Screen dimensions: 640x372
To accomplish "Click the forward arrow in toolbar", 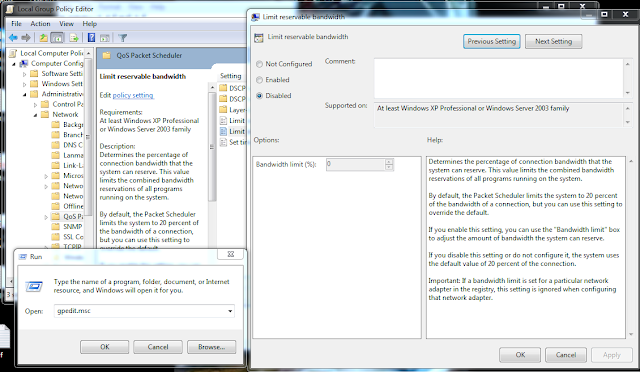I will pyautogui.click(x=26, y=38).
